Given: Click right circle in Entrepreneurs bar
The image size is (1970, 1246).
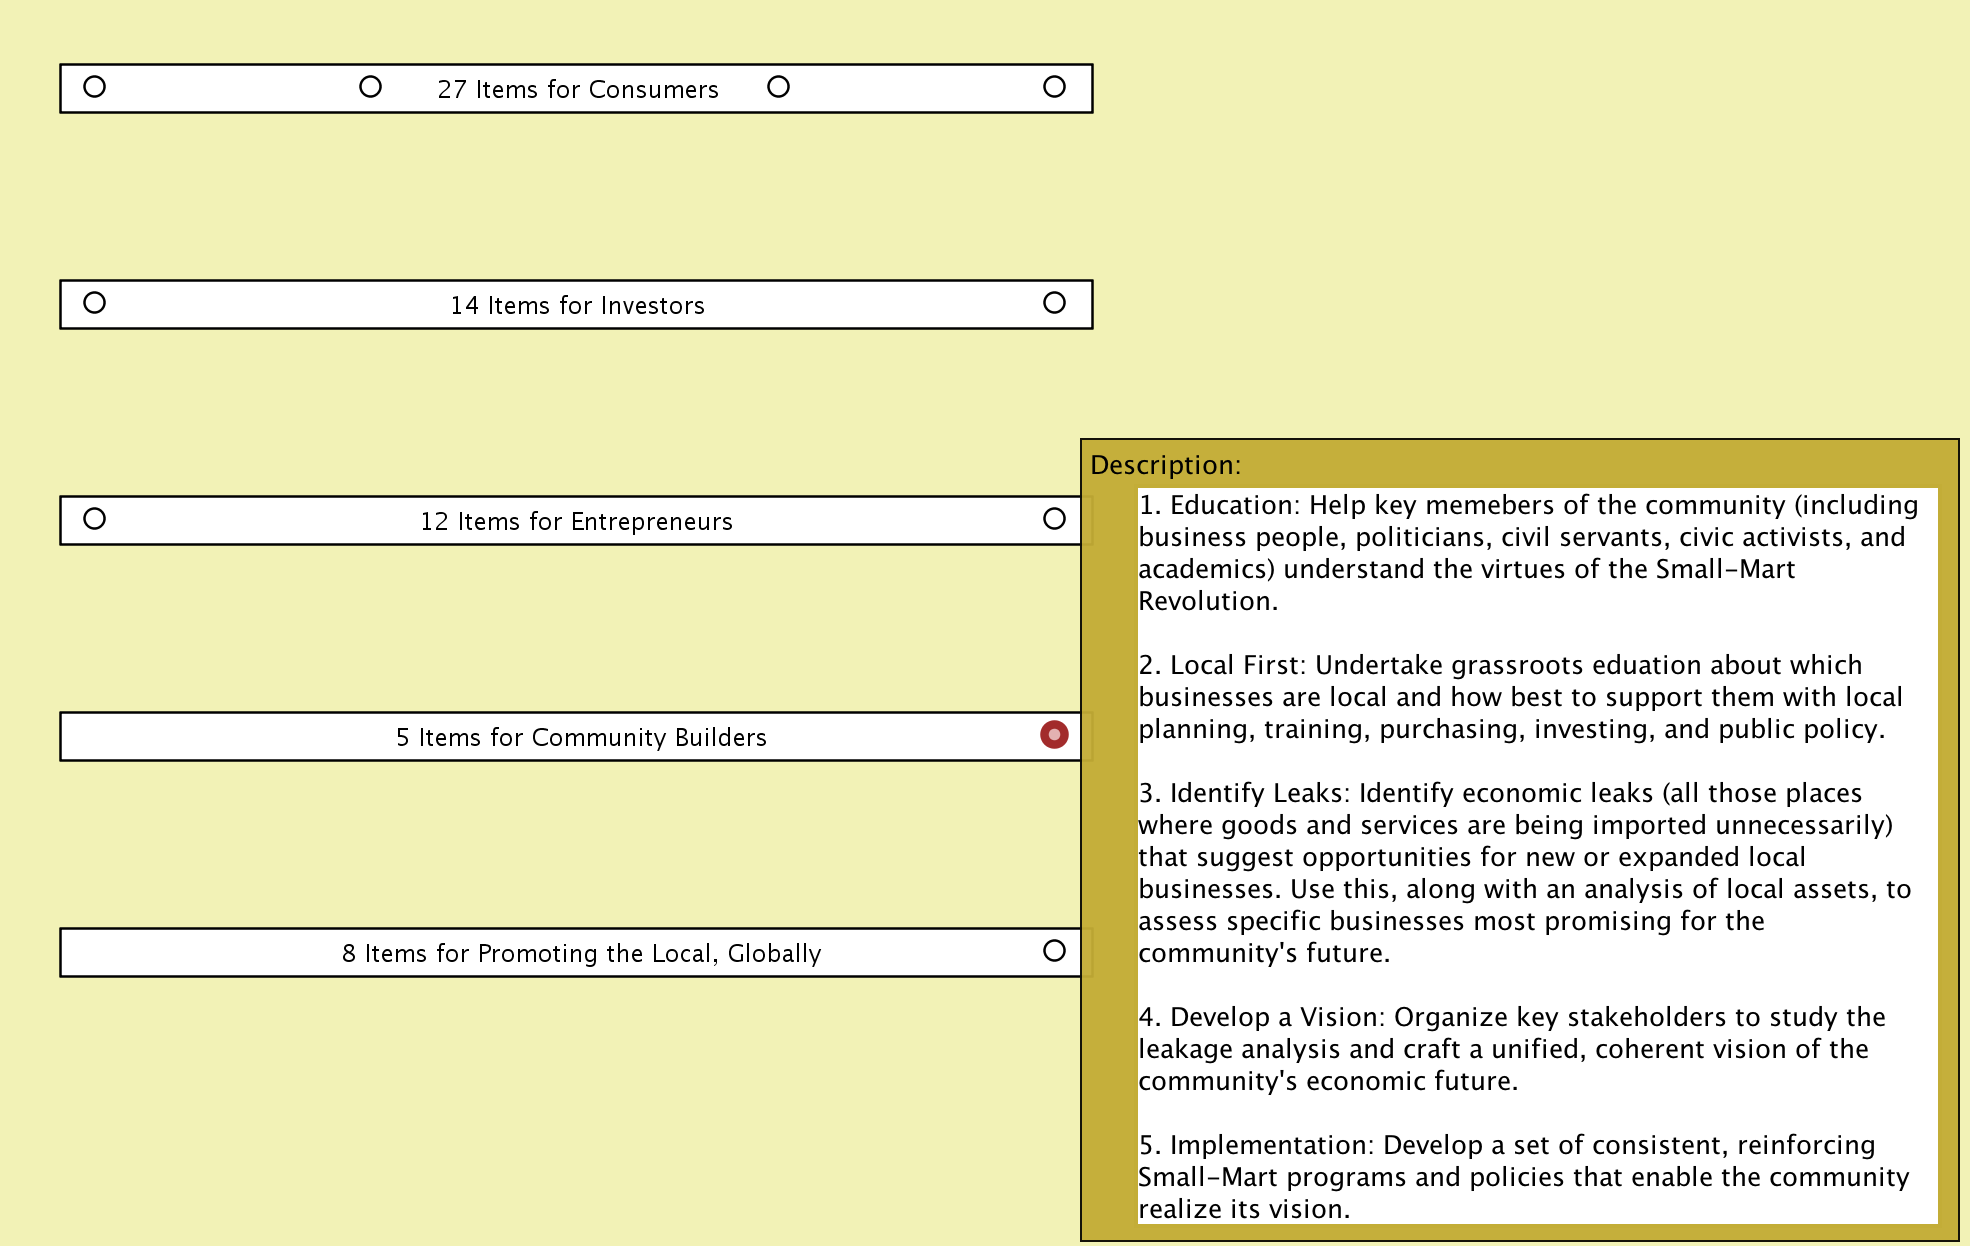Looking at the screenshot, I should (x=1054, y=519).
